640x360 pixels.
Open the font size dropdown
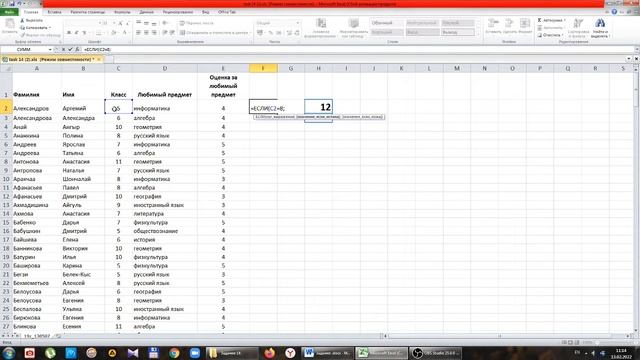(x=114, y=23)
